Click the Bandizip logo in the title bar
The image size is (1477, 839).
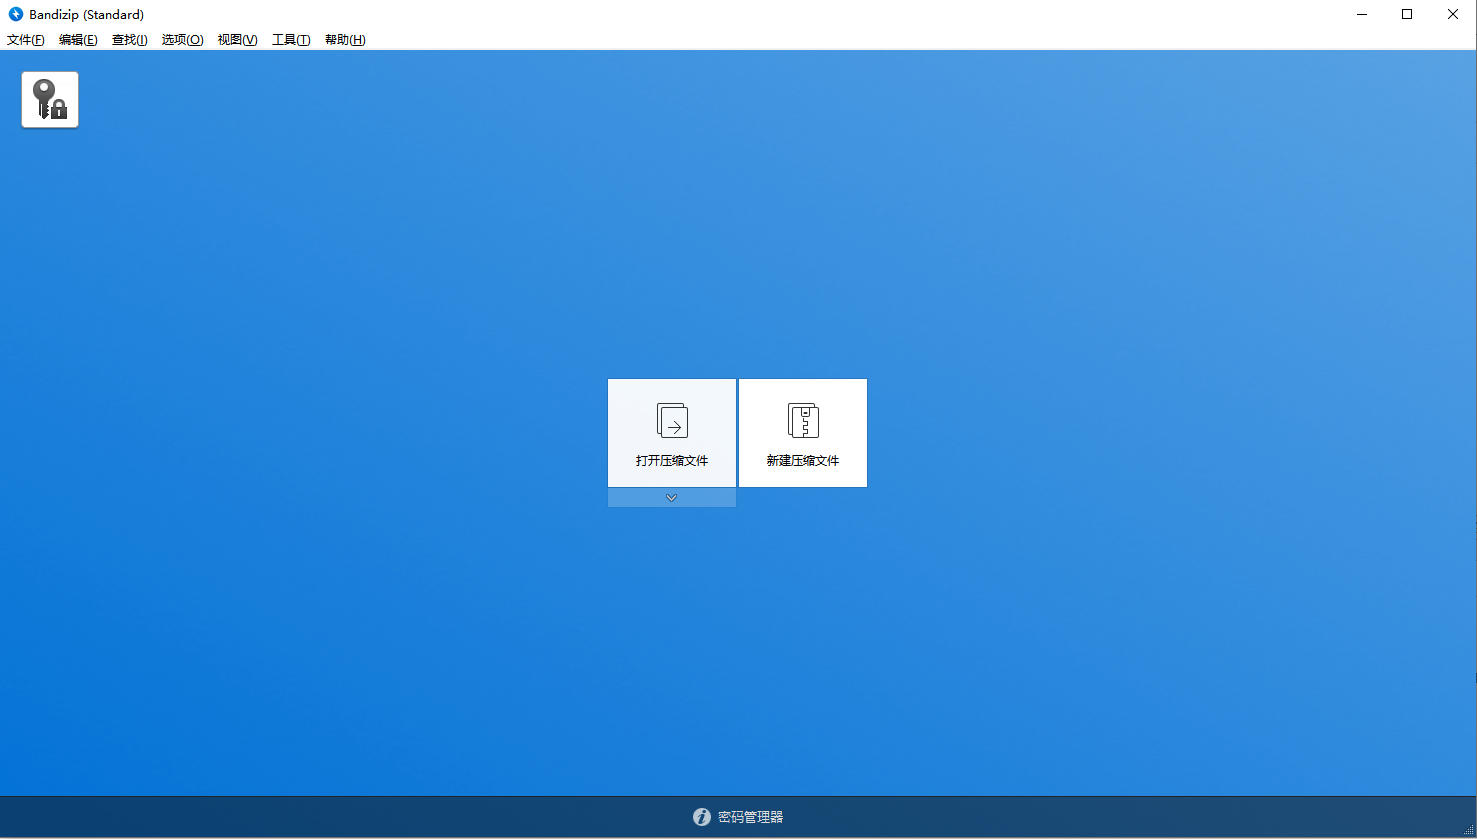[x=16, y=14]
